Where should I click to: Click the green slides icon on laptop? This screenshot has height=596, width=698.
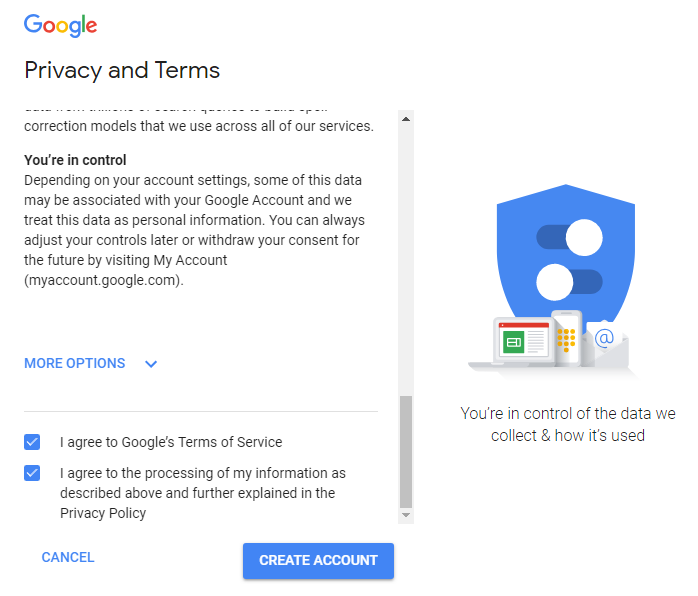tap(513, 342)
